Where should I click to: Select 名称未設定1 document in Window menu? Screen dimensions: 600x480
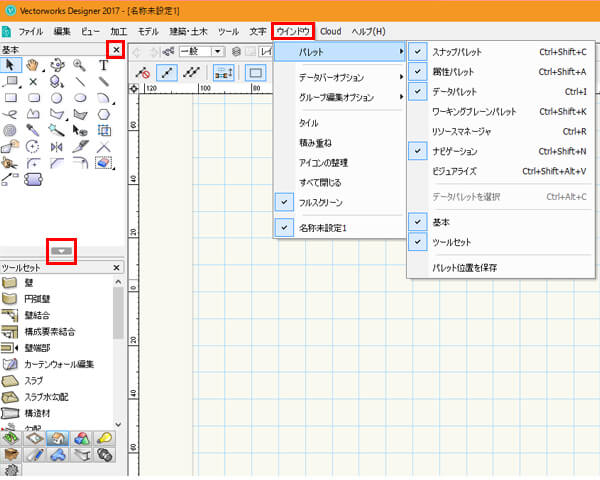pos(339,228)
